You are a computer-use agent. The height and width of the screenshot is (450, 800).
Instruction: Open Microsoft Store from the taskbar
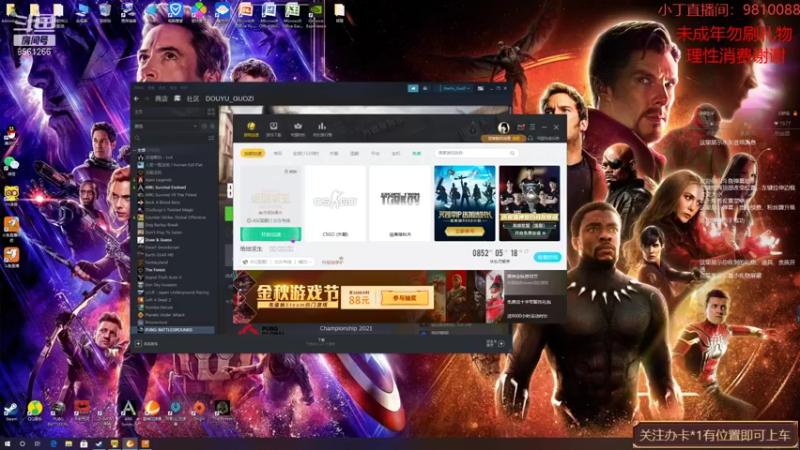pos(84,444)
